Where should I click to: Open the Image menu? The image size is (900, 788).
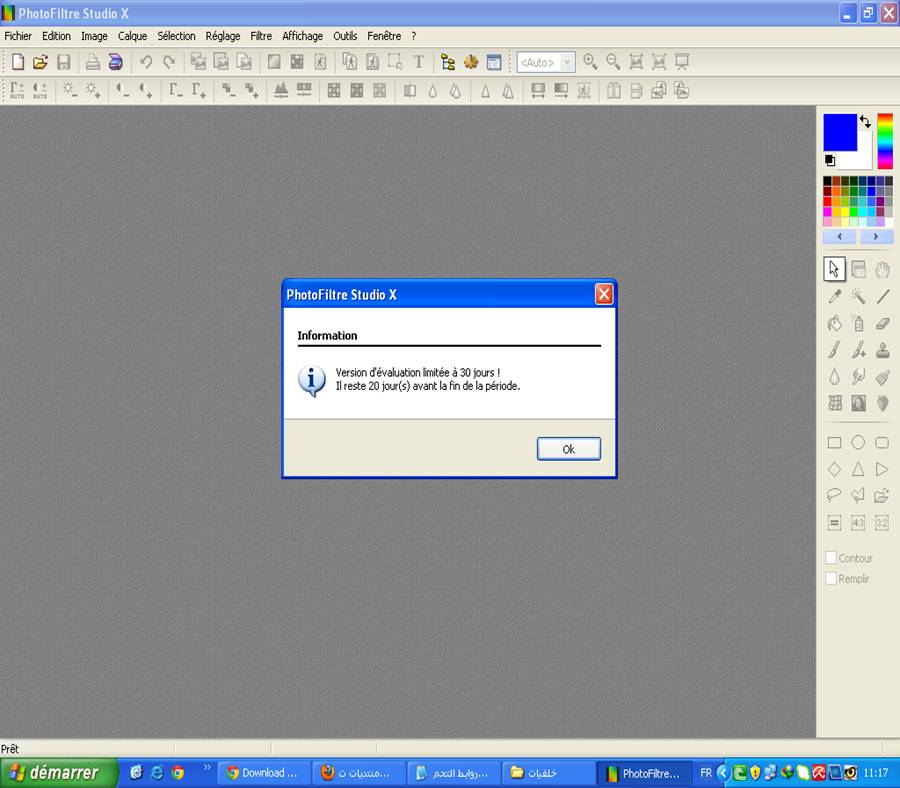point(94,36)
